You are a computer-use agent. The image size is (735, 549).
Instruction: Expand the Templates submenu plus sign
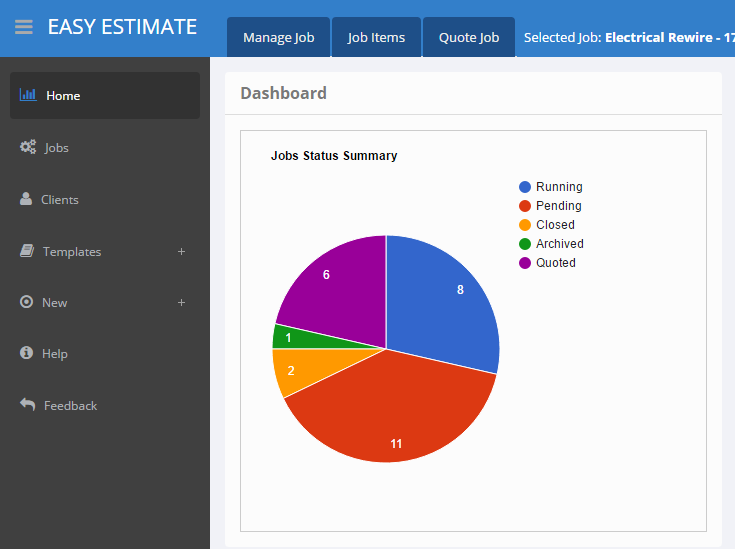point(181,251)
